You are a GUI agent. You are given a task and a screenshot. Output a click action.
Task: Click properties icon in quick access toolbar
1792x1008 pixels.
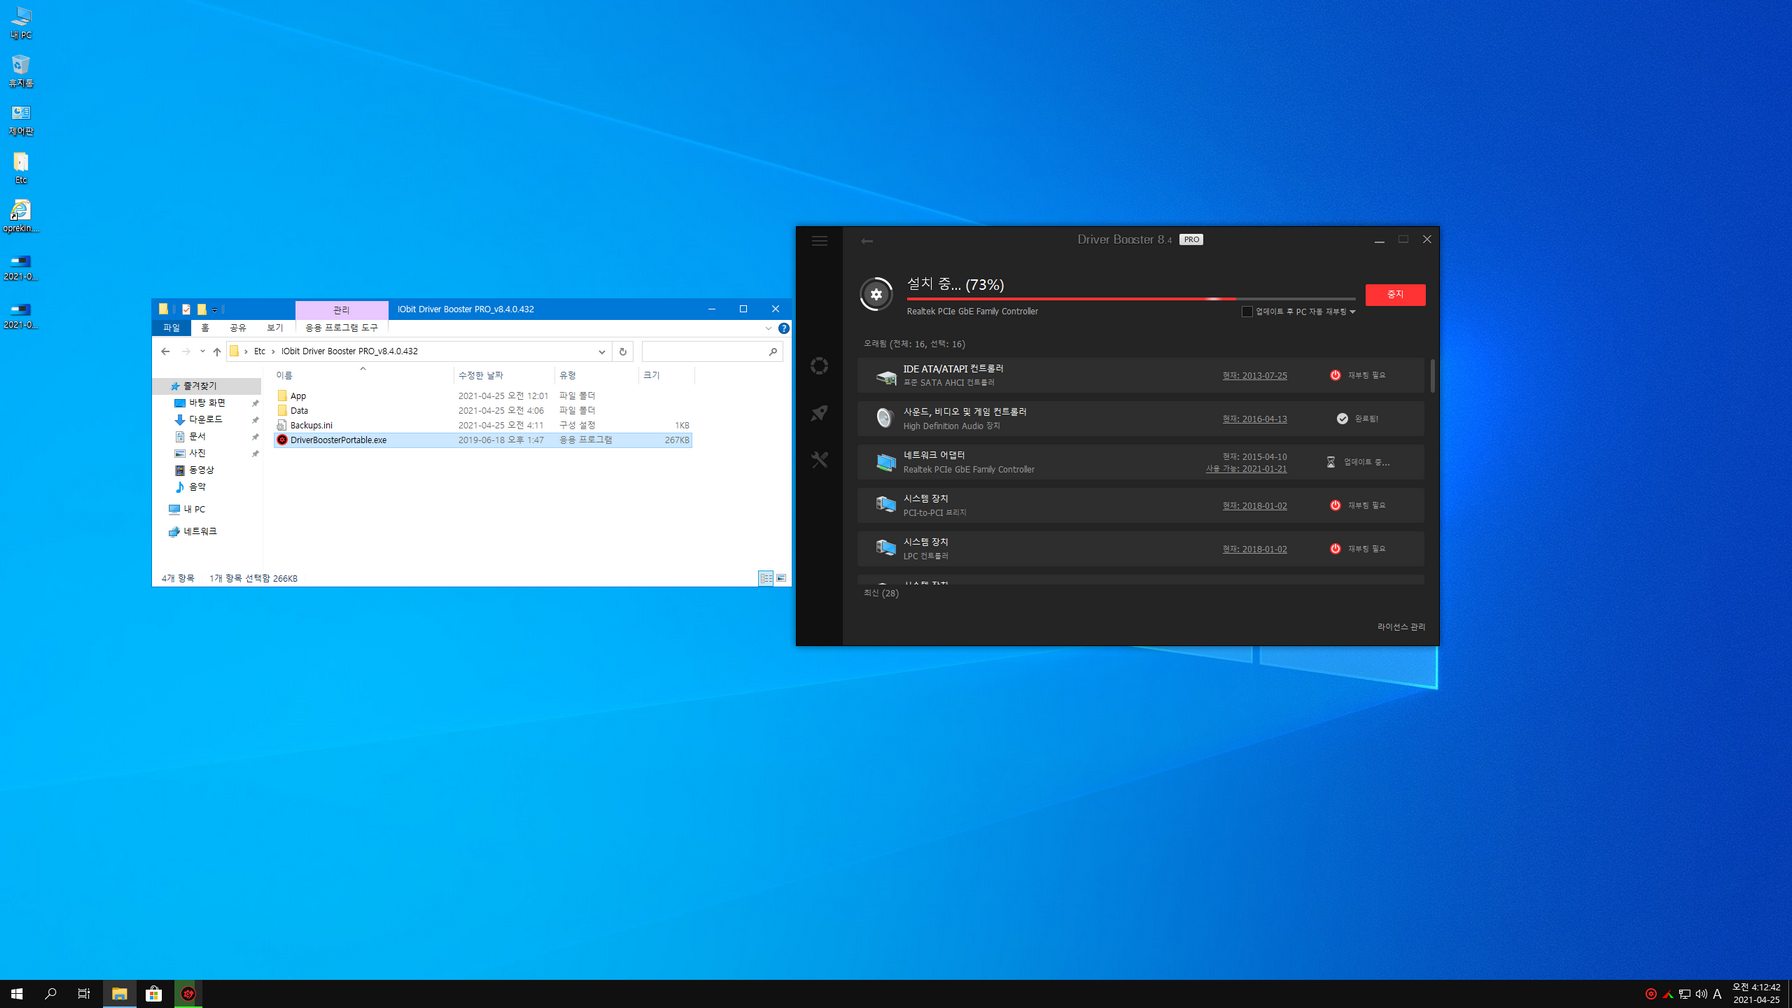[186, 310]
